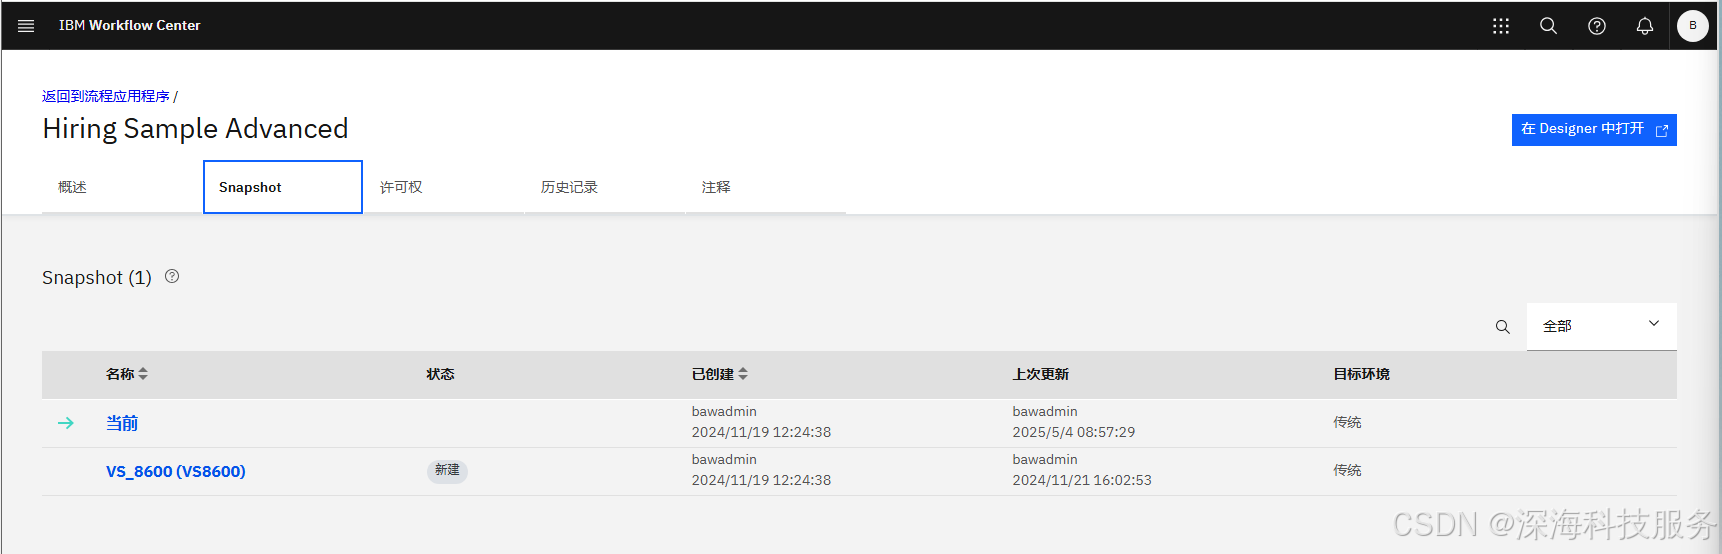Click created date in 当前 row
The height and width of the screenshot is (554, 1722).
761,432
